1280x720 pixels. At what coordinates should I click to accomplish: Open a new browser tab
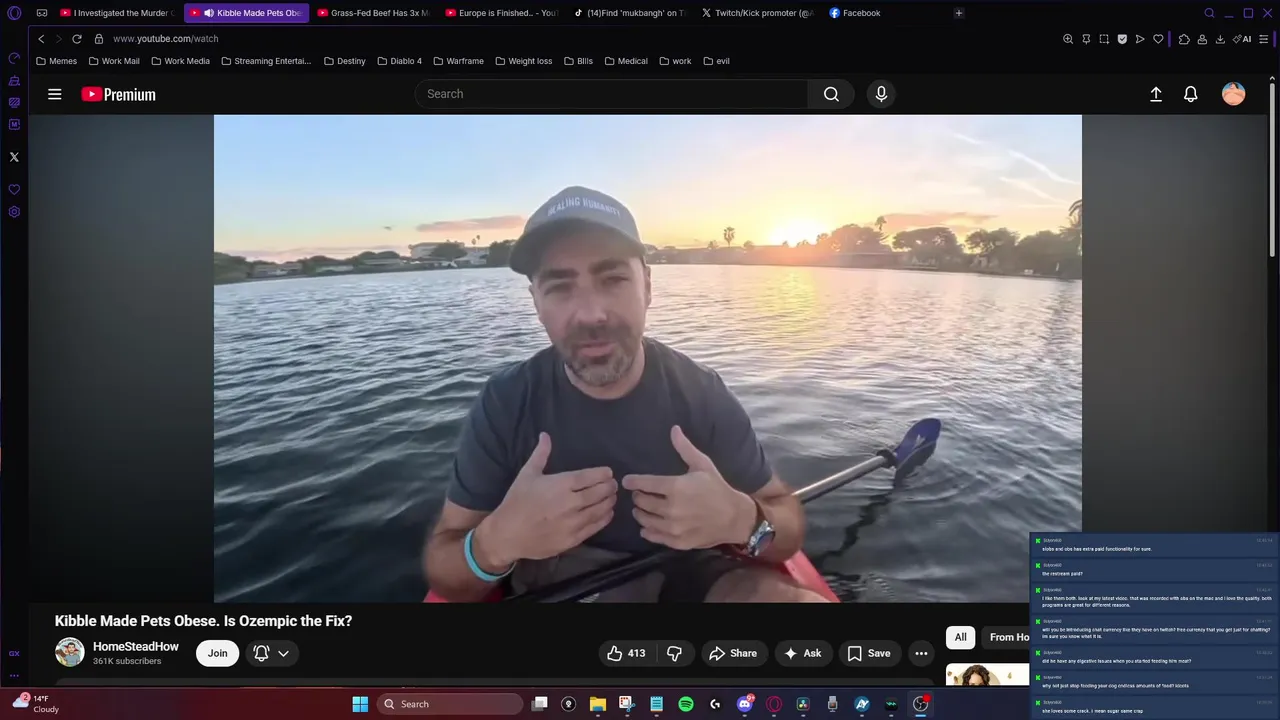pos(958,13)
